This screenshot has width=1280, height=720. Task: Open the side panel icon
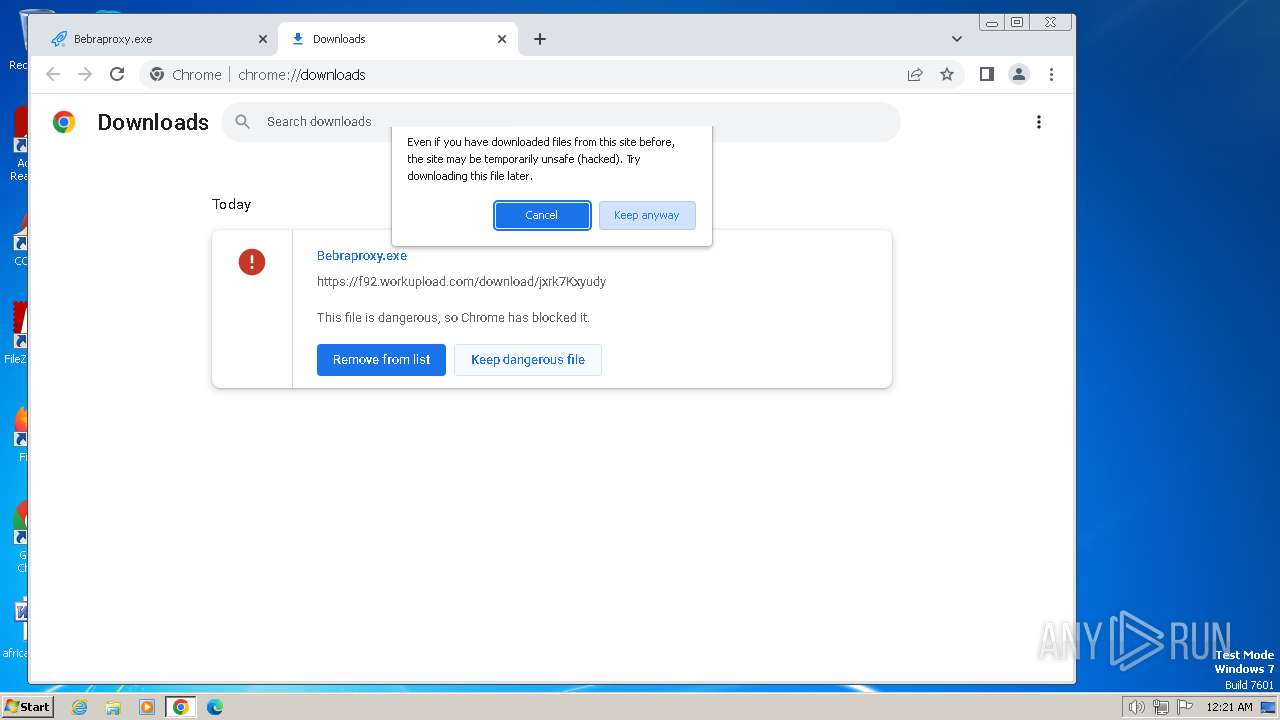pyautogui.click(x=987, y=74)
